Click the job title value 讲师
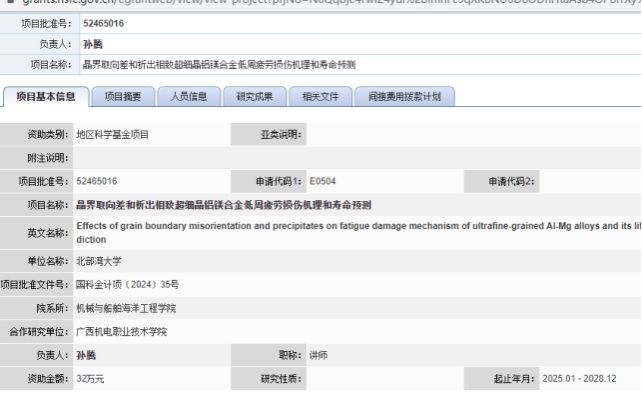The height and width of the screenshot is (415, 642). pos(318,355)
